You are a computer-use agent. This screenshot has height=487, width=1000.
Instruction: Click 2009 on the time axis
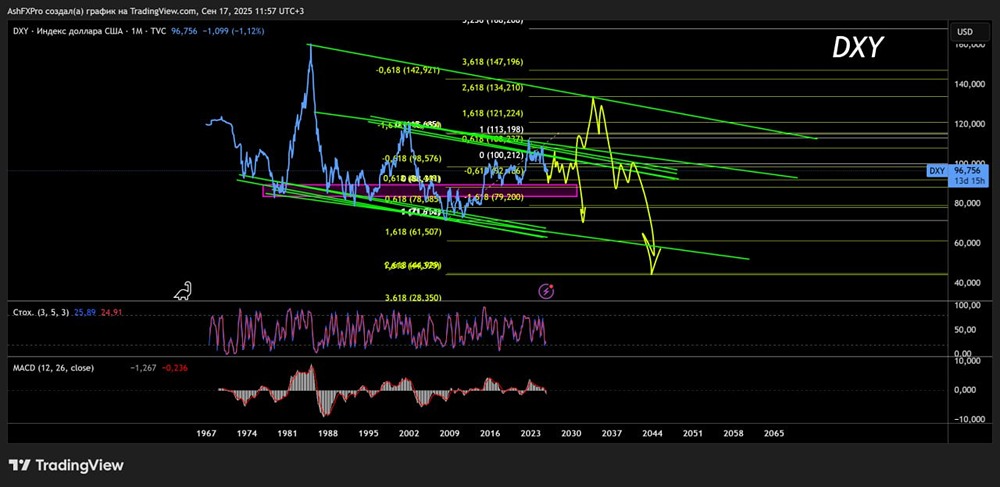[450, 433]
